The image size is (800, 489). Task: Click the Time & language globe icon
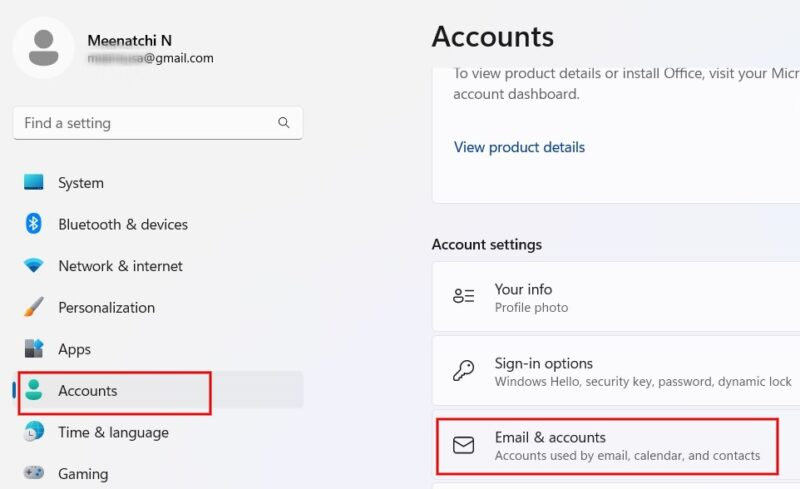[34, 432]
